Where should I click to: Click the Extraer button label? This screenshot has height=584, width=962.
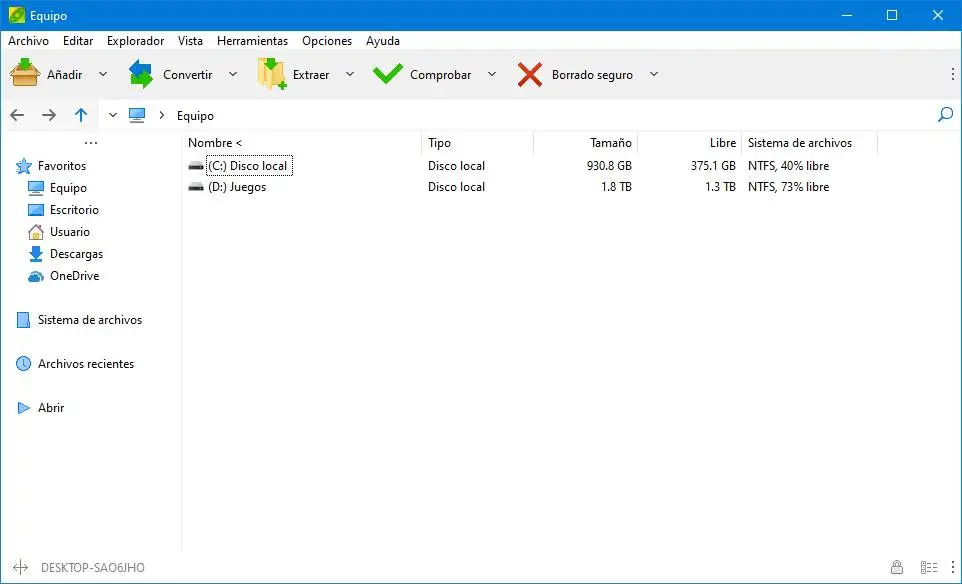coord(311,75)
